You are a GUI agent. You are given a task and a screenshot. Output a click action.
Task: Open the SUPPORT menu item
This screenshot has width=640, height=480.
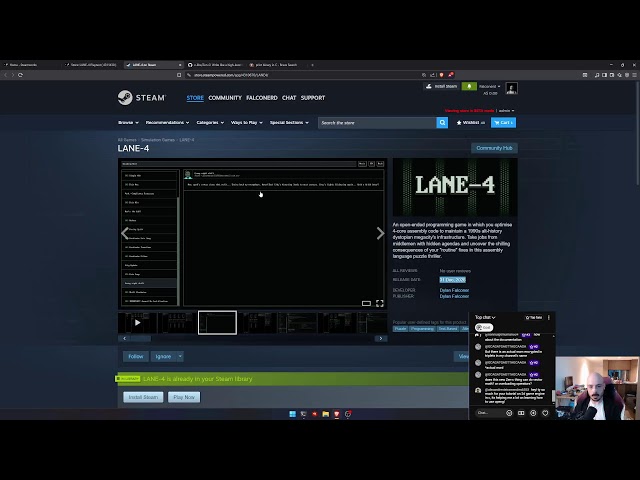pyautogui.click(x=313, y=98)
